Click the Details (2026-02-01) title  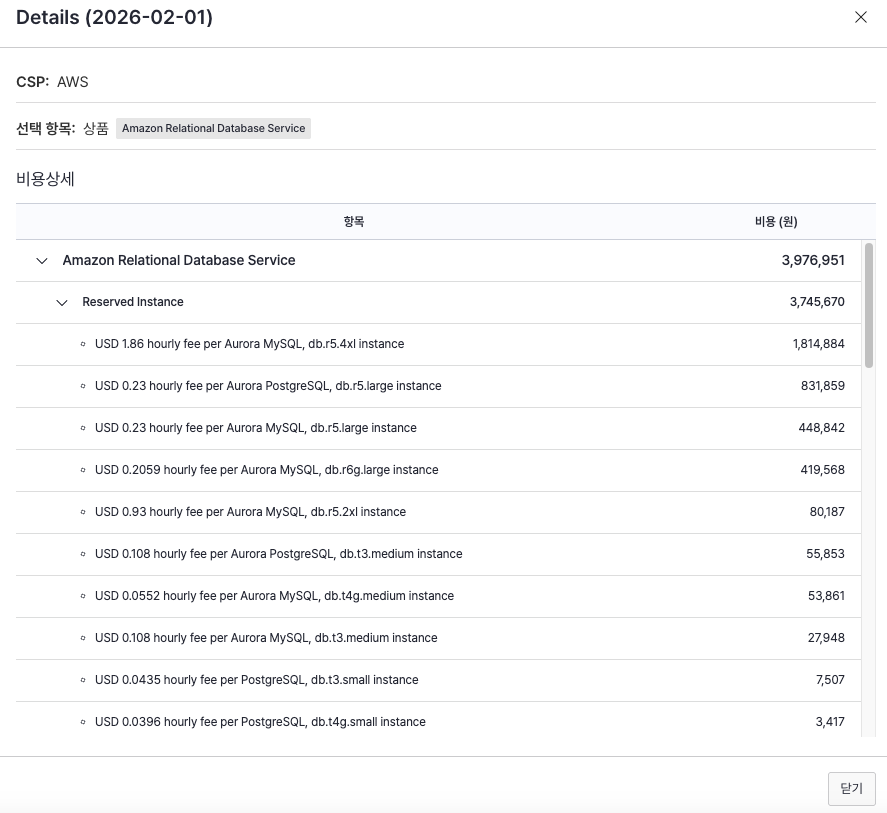pyautogui.click(x=114, y=18)
